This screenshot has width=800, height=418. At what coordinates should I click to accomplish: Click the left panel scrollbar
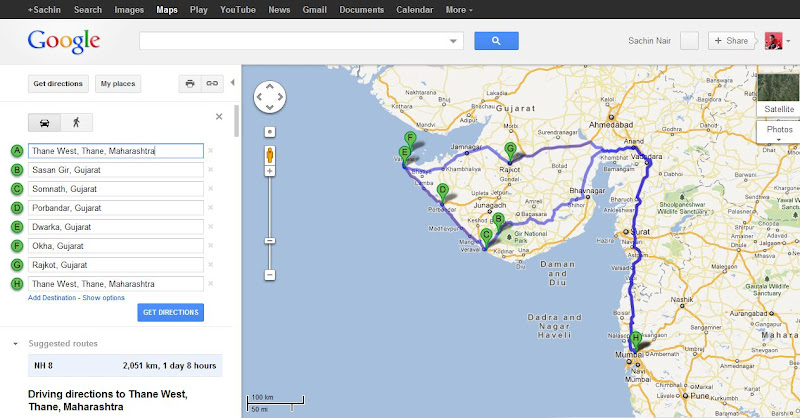tap(236, 121)
